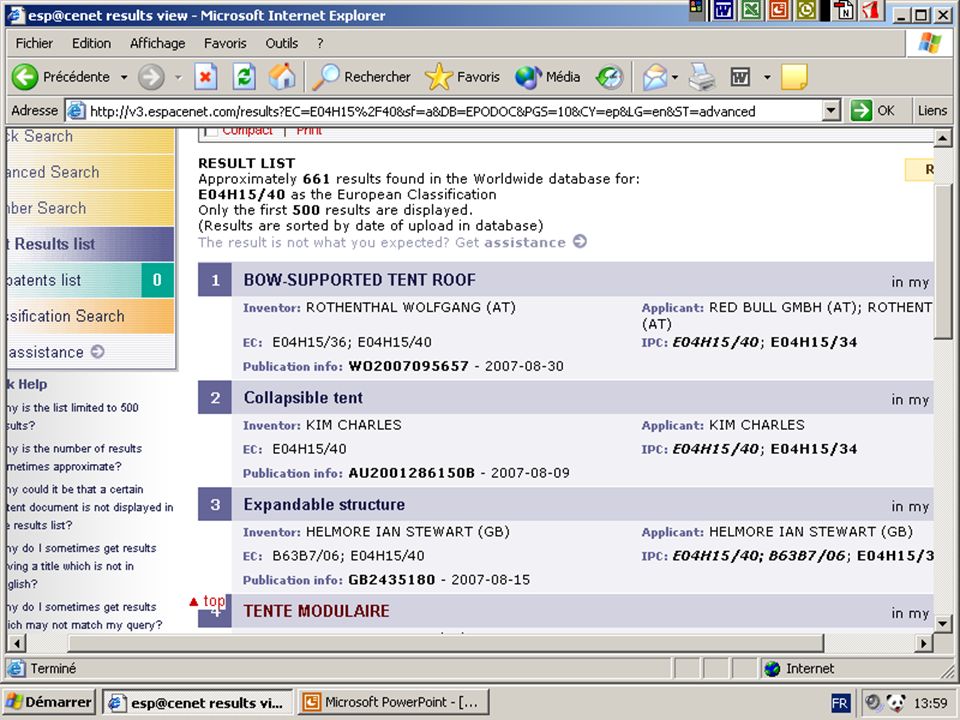The width and height of the screenshot is (960, 720).
Task: Open the Mail button dropdown arrow
Action: point(675,77)
